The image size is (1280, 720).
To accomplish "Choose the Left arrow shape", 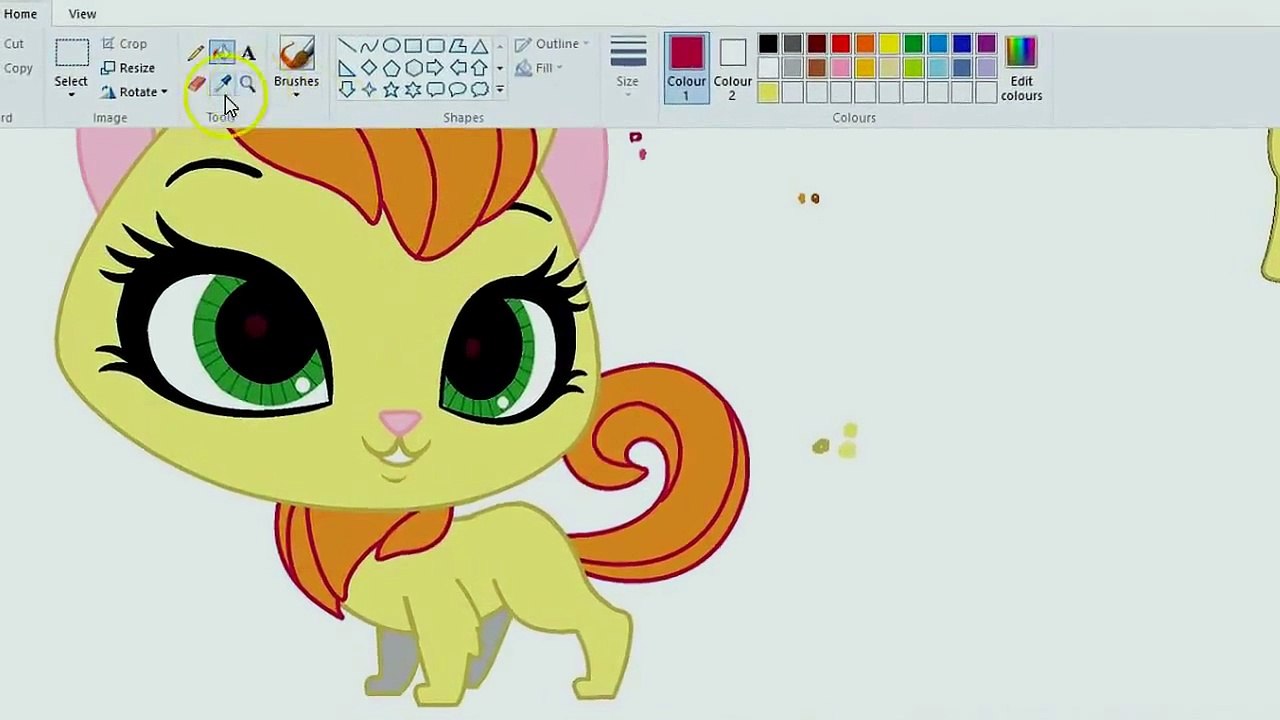I will click(457, 68).
